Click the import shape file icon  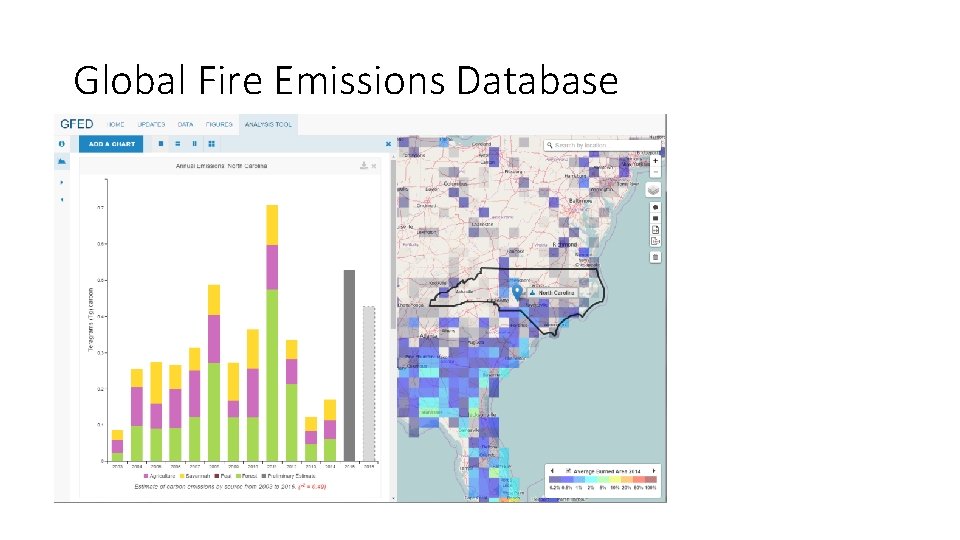tap(655, 230)
